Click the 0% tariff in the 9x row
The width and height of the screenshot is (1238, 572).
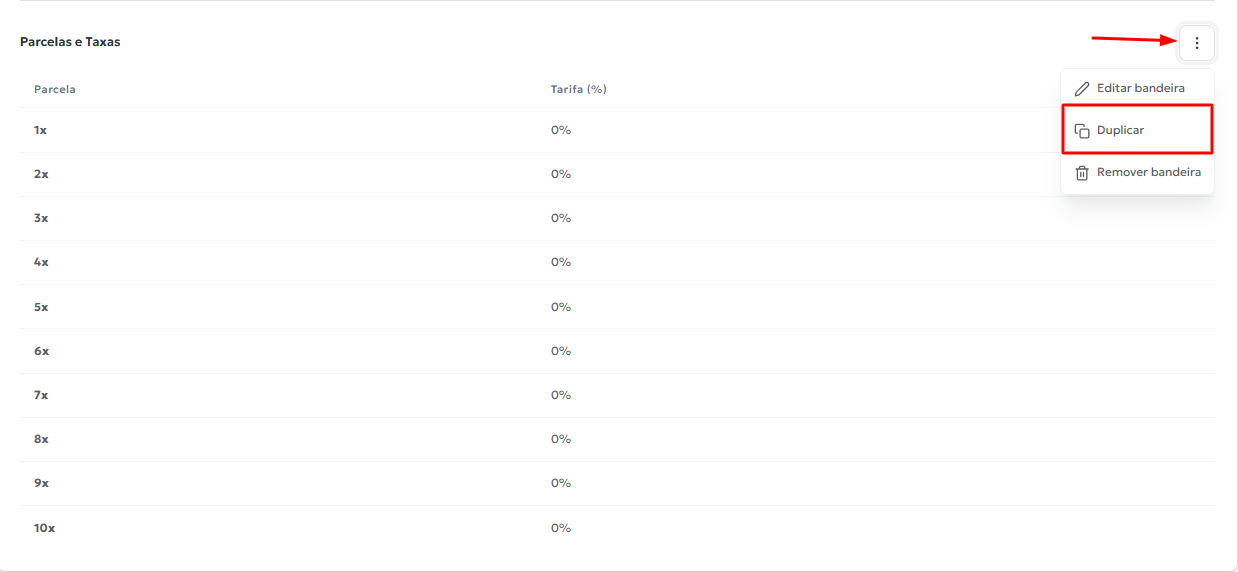[561, 483]
